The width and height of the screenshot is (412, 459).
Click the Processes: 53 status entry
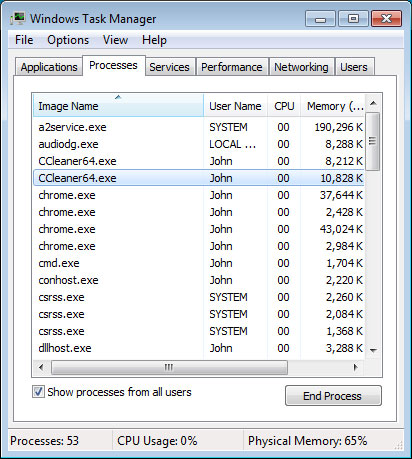pyautogui.click(x=45, y=441)
